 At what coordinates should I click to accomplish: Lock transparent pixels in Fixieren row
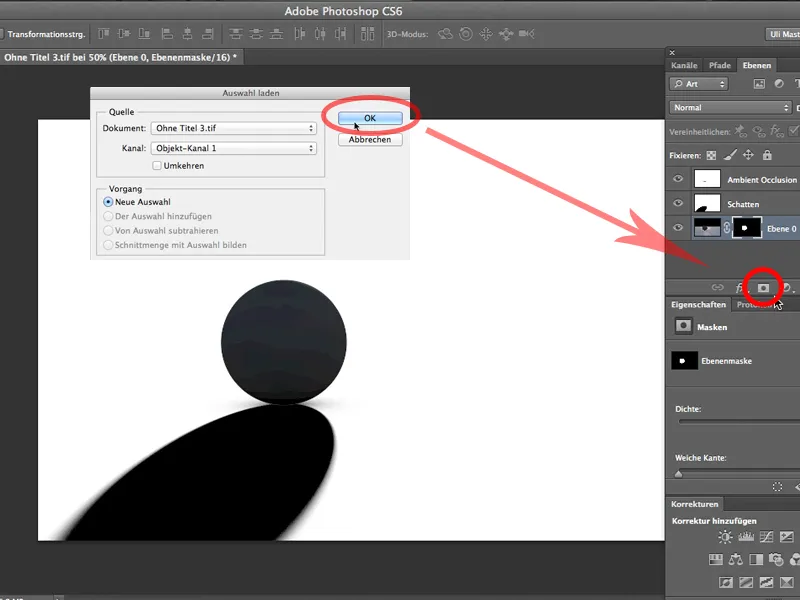(710, 155)
